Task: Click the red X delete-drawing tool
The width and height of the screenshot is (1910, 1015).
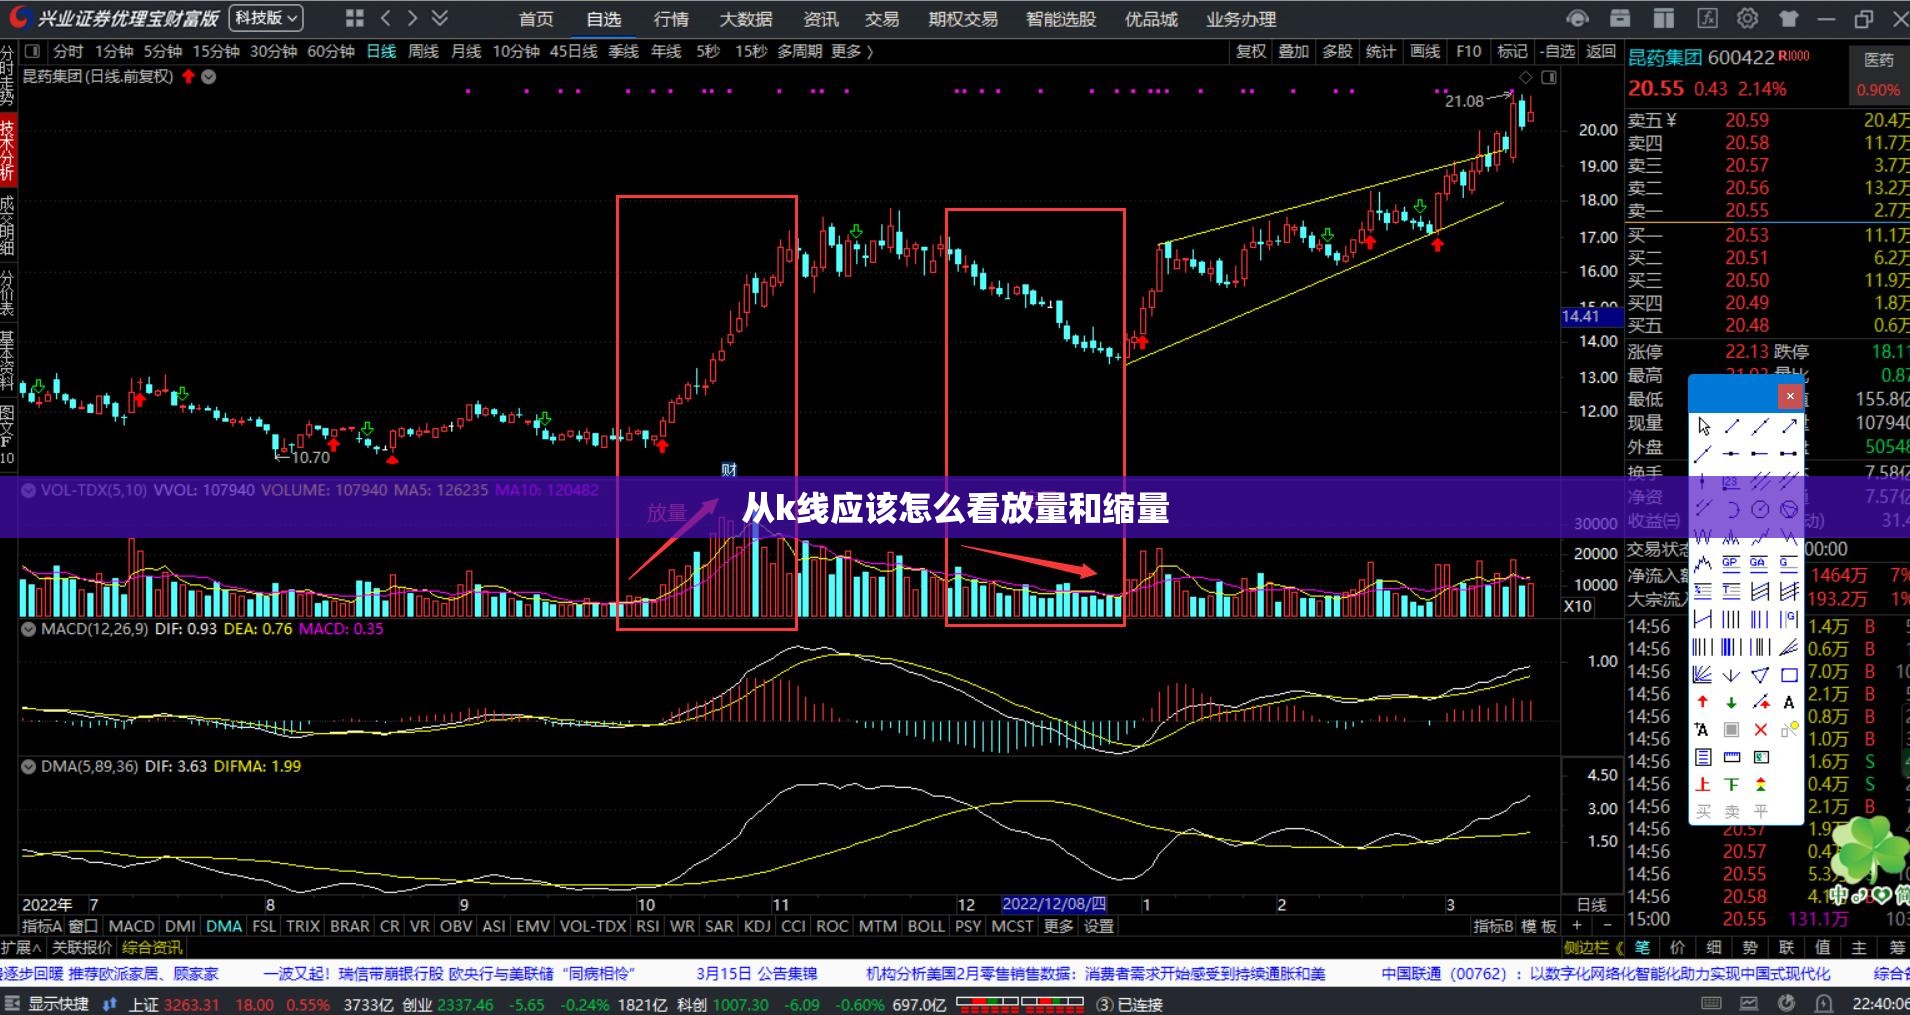Action: 1760,729
